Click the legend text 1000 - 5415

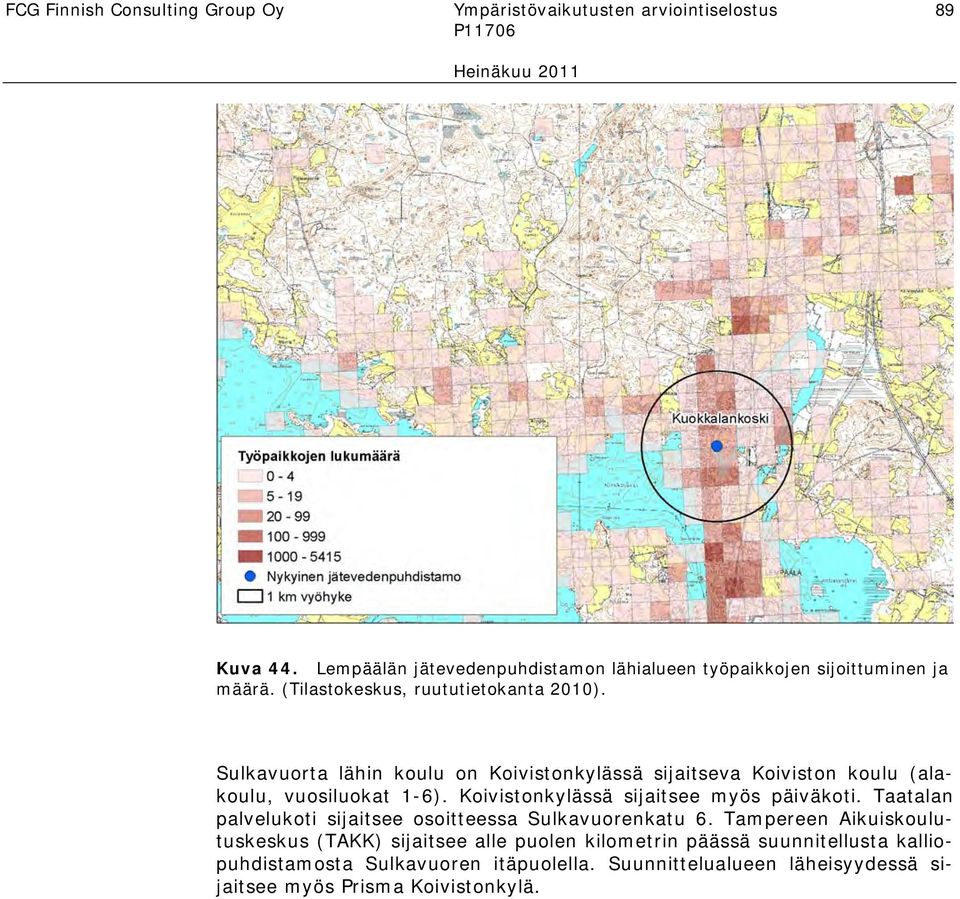click(304, 557)
